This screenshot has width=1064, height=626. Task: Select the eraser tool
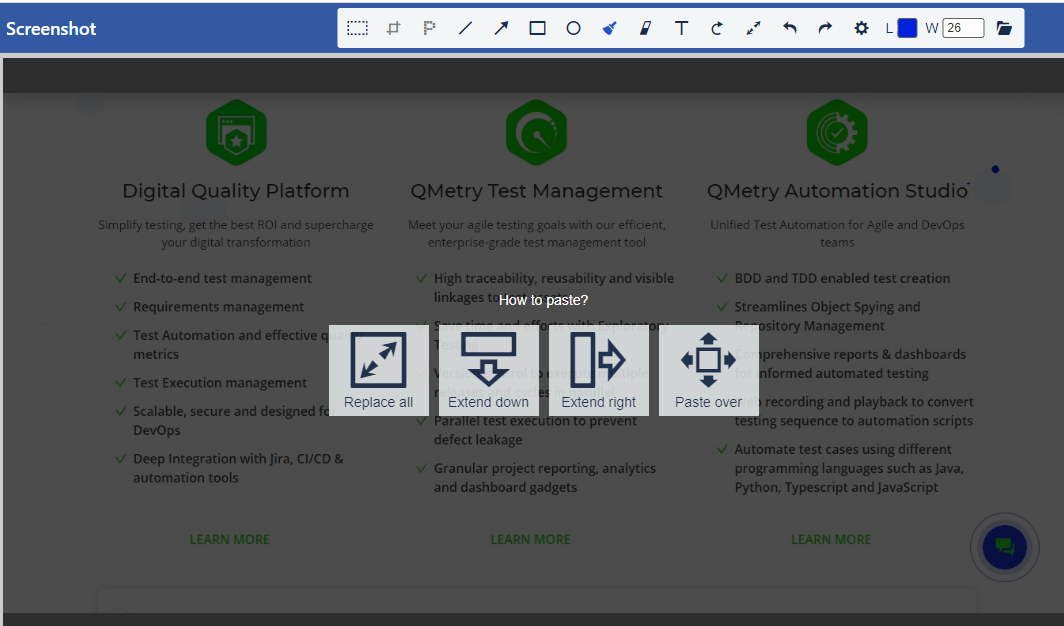(645, 28)
